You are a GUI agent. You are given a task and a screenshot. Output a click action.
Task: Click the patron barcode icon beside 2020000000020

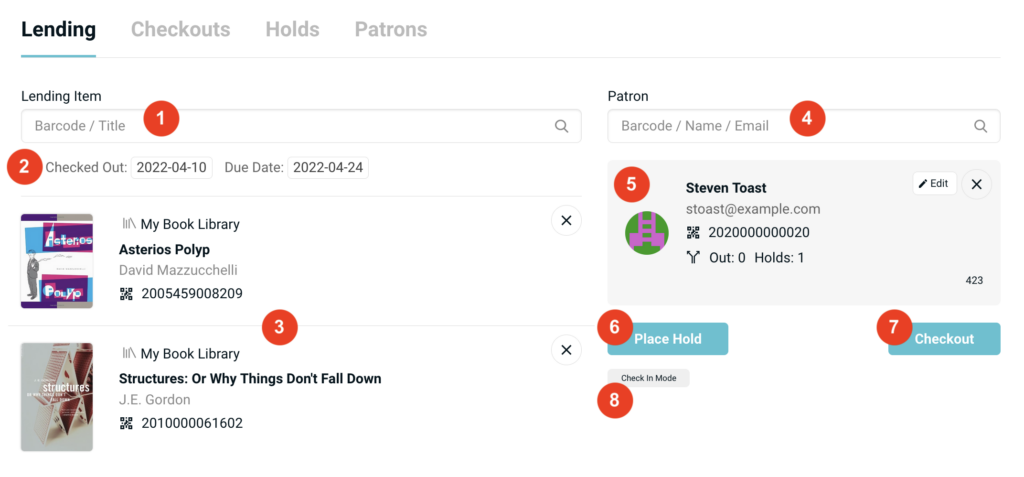pyautogui.click(x=693, y=233)
